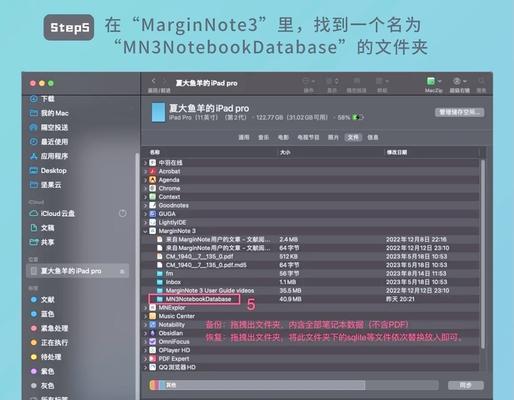Expand the Acrobat app row

pos(145,171)
